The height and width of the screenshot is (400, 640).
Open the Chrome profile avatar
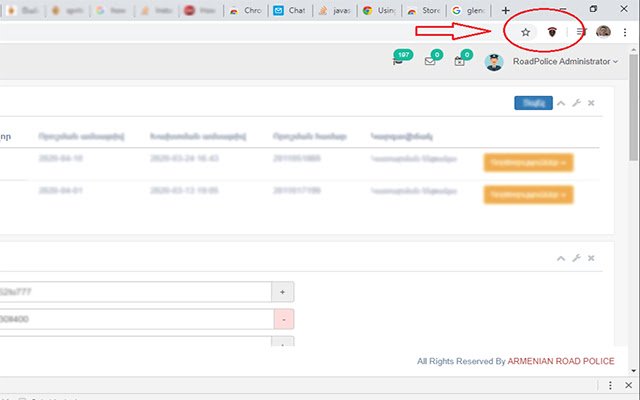point(603,31)
